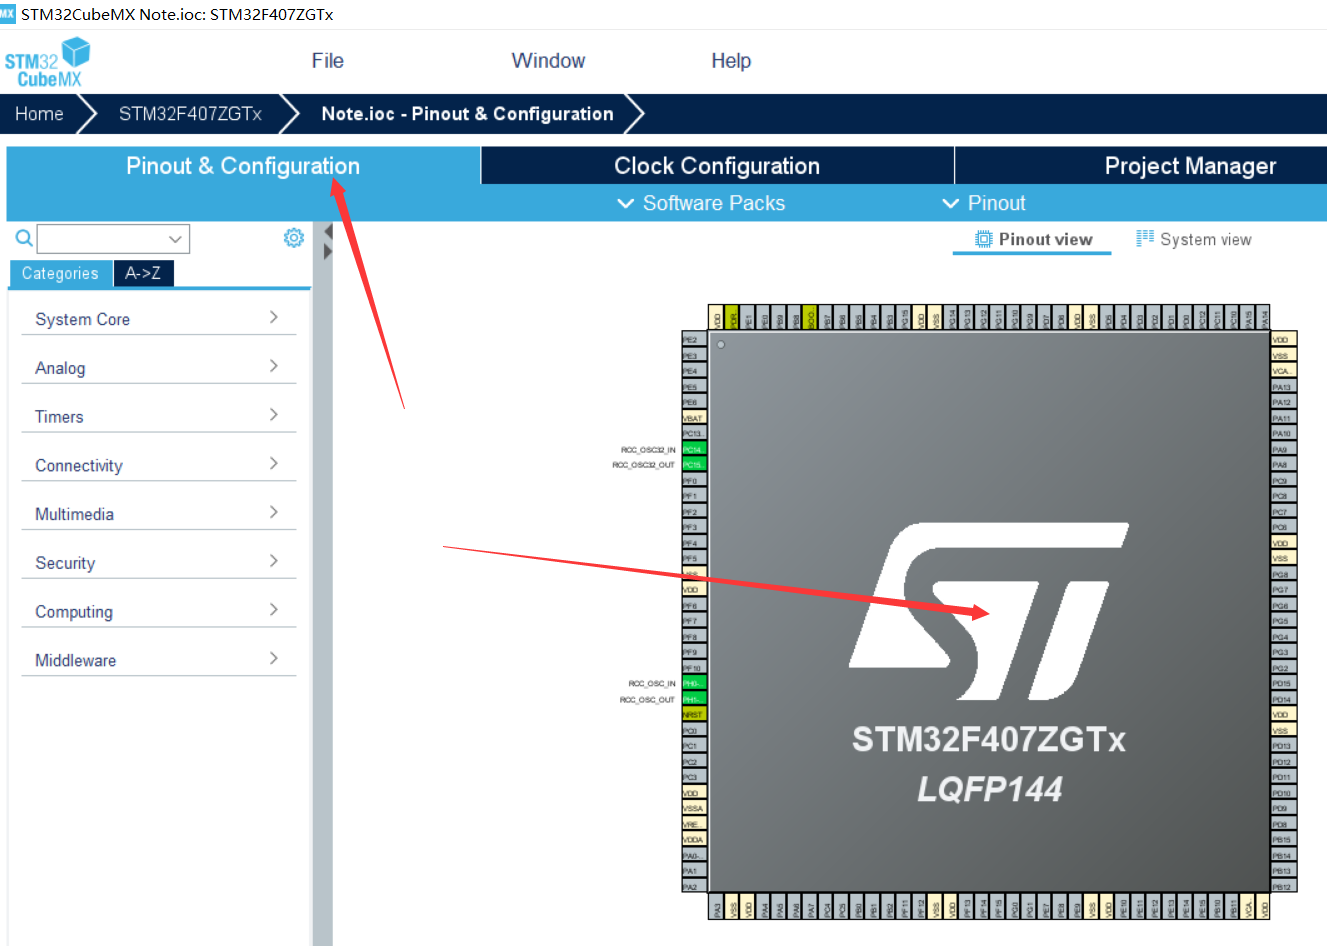
Task: Open the File menu
Action: (327, 61)
